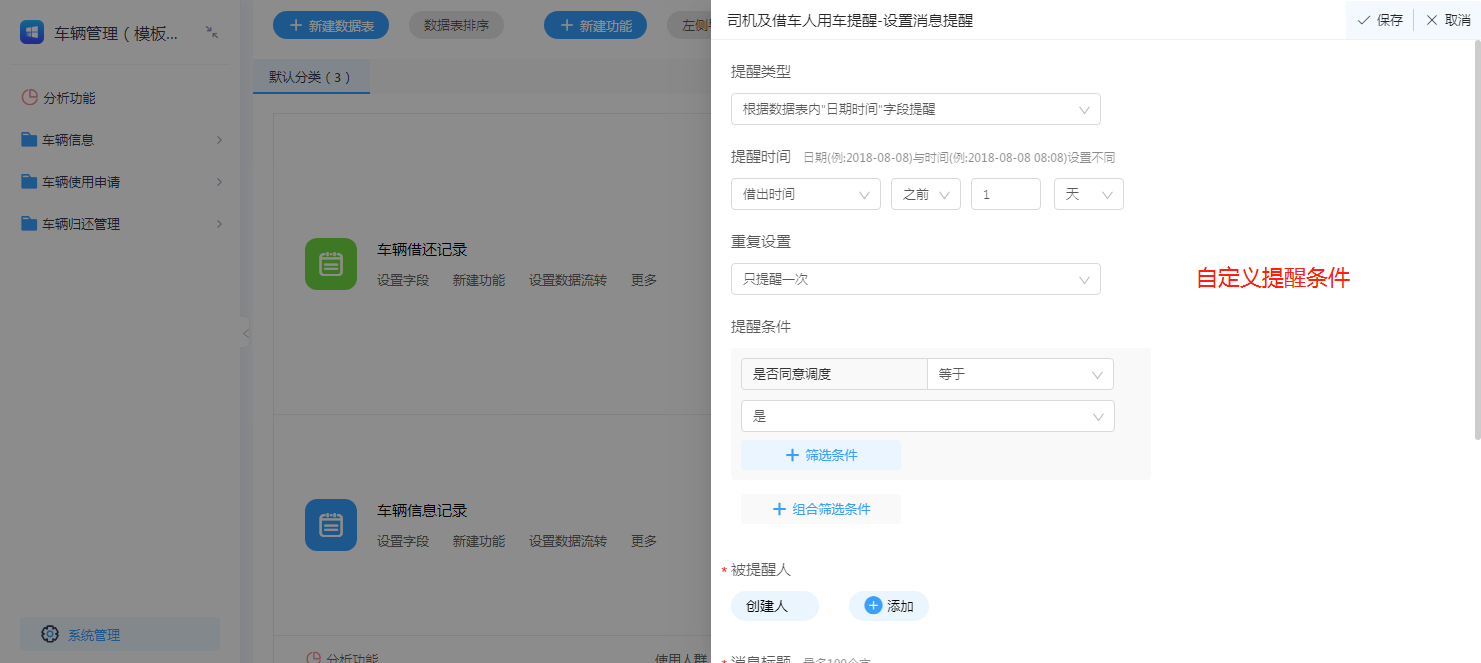
Task: Click 新建功能 under 车辆信息记录
Action: [479, 541]
